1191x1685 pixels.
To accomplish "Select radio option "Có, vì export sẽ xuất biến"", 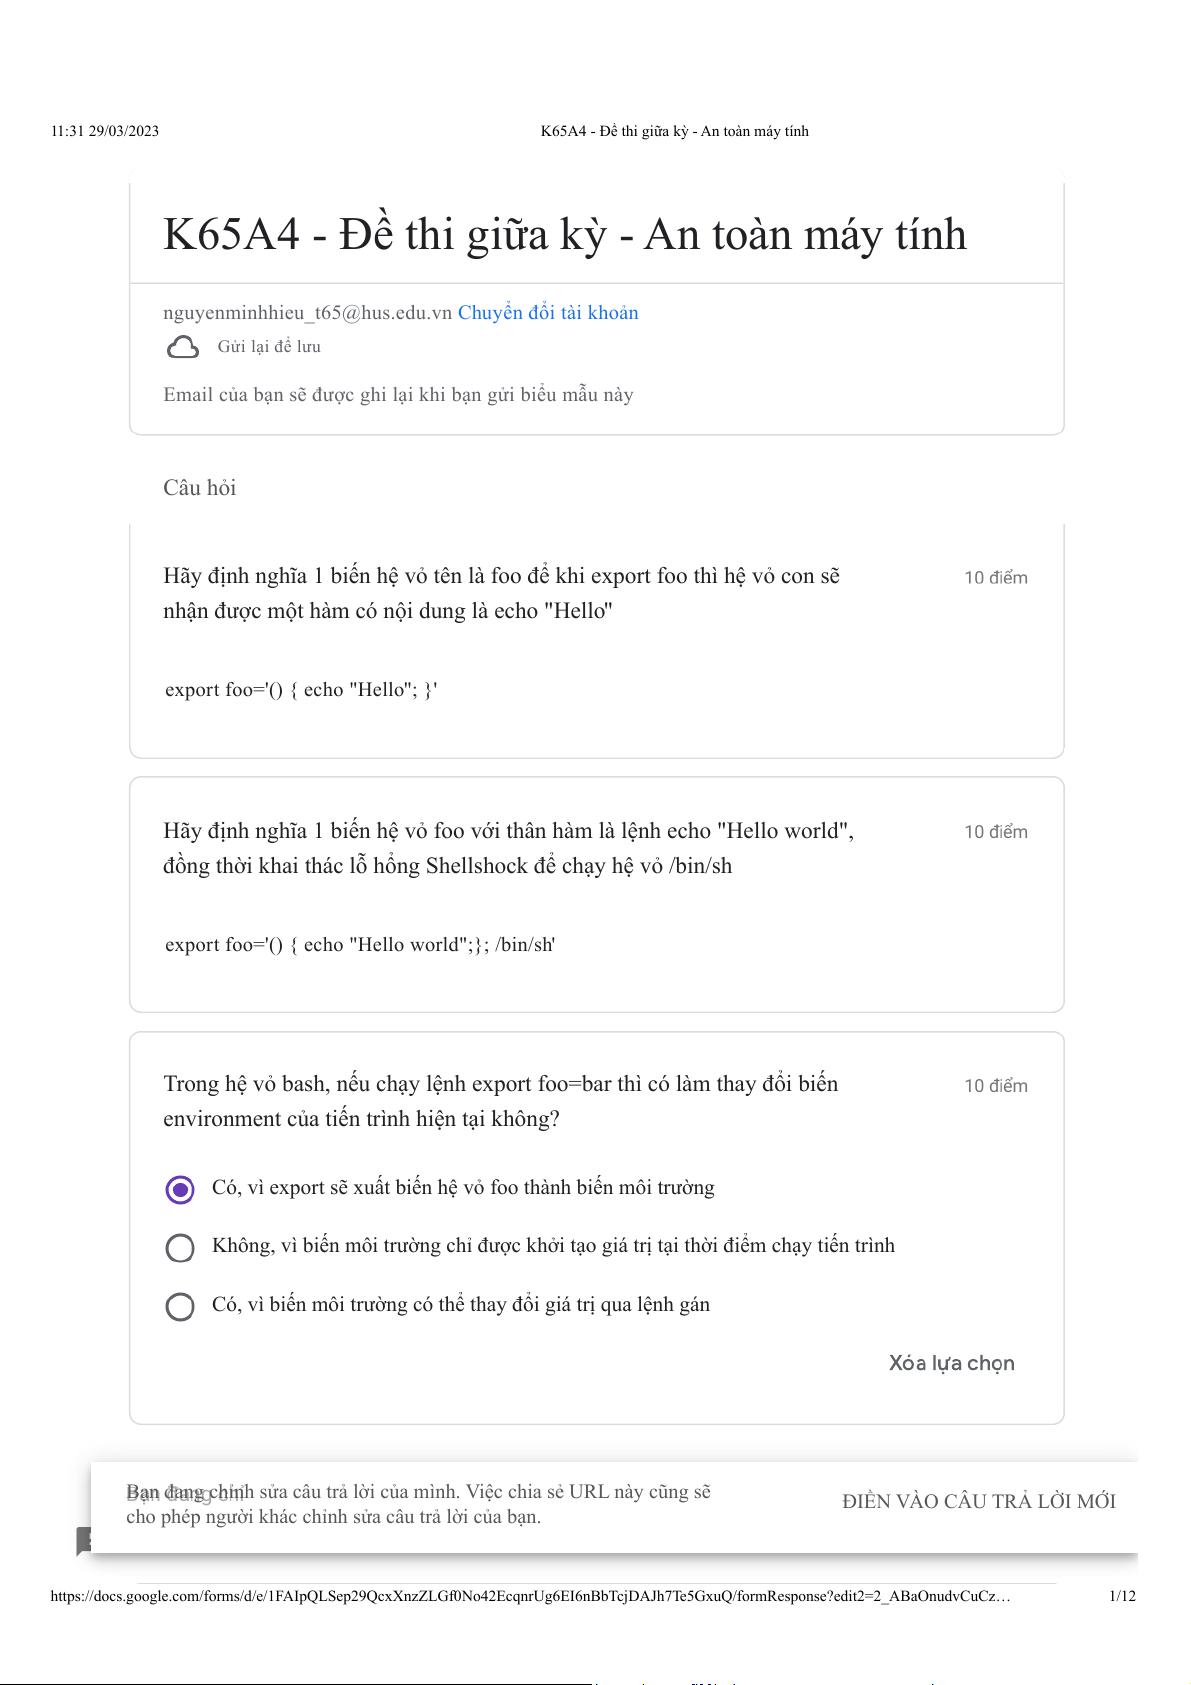I will tap(180, 1189).
